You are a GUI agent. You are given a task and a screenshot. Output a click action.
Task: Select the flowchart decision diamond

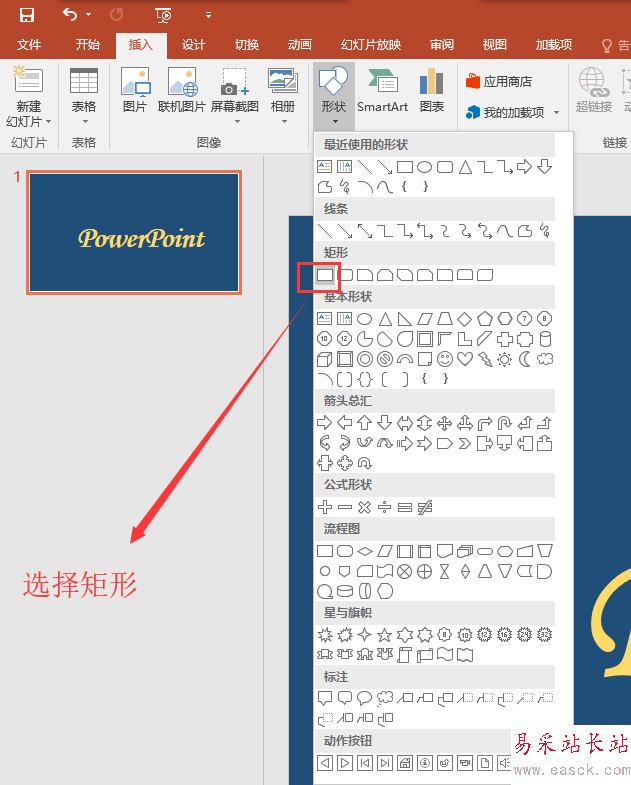coord(365,551)
